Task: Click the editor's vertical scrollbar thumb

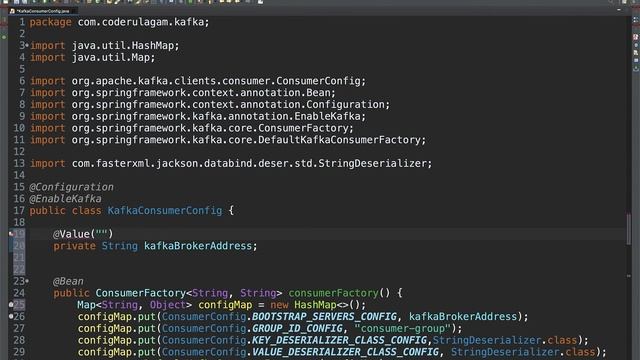Action: (629, 229)
